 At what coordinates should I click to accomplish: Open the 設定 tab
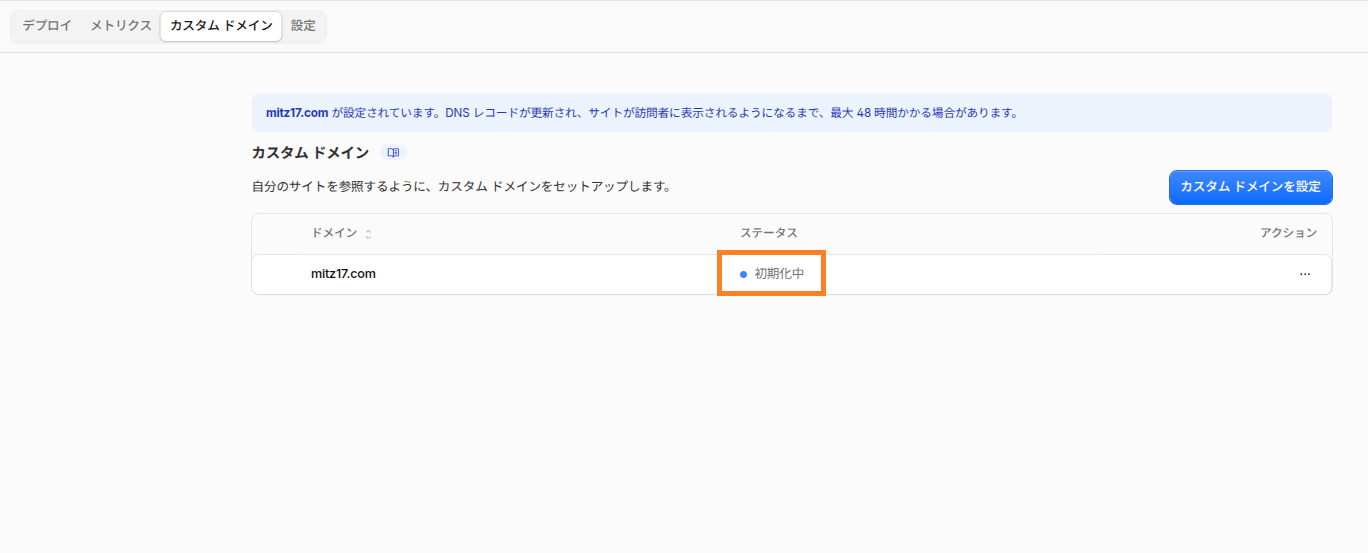click(303, 26)
